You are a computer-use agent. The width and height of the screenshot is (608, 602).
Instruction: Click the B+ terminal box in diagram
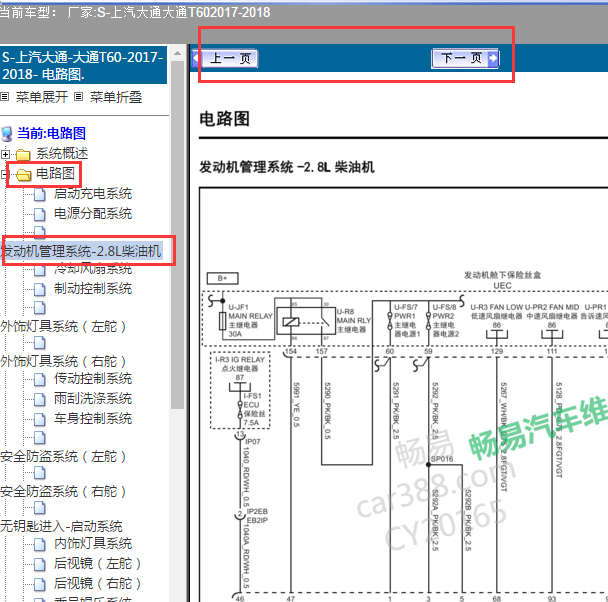tap(222, 278)
